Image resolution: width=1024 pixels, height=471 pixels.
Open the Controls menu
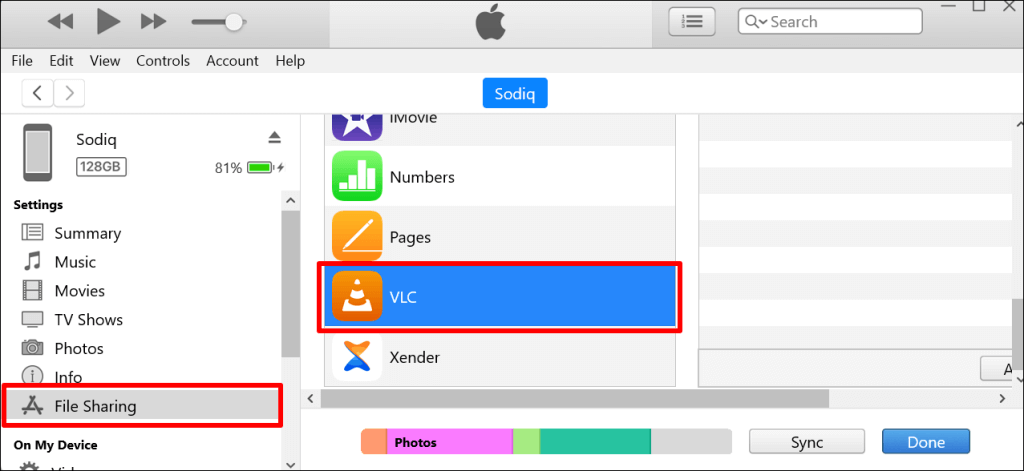163,61
